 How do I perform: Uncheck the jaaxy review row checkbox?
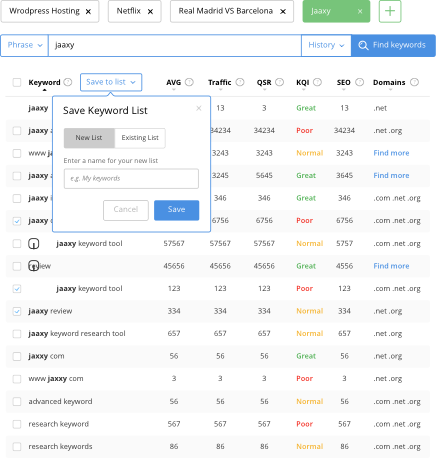point(17,311)
